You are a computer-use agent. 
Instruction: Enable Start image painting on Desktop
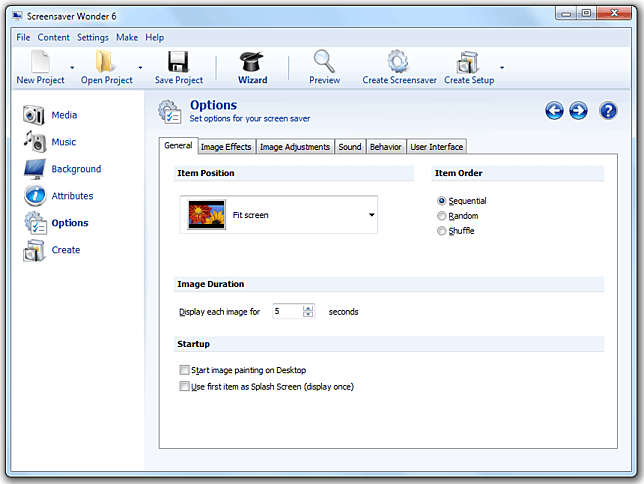(184, 370)
